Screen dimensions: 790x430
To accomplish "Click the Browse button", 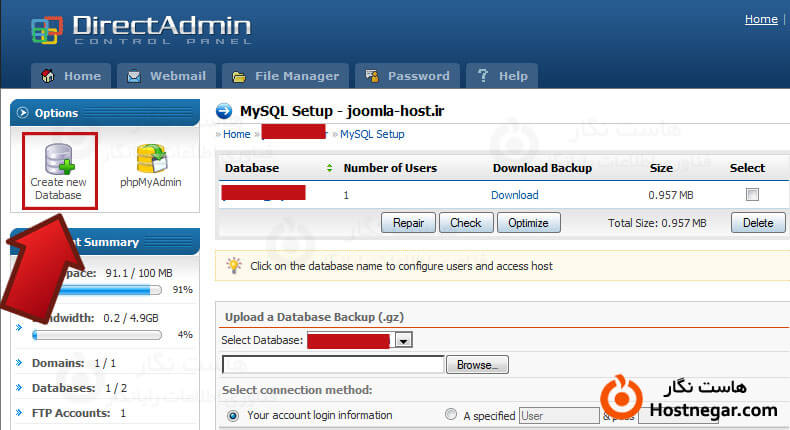I will [477, 364].
